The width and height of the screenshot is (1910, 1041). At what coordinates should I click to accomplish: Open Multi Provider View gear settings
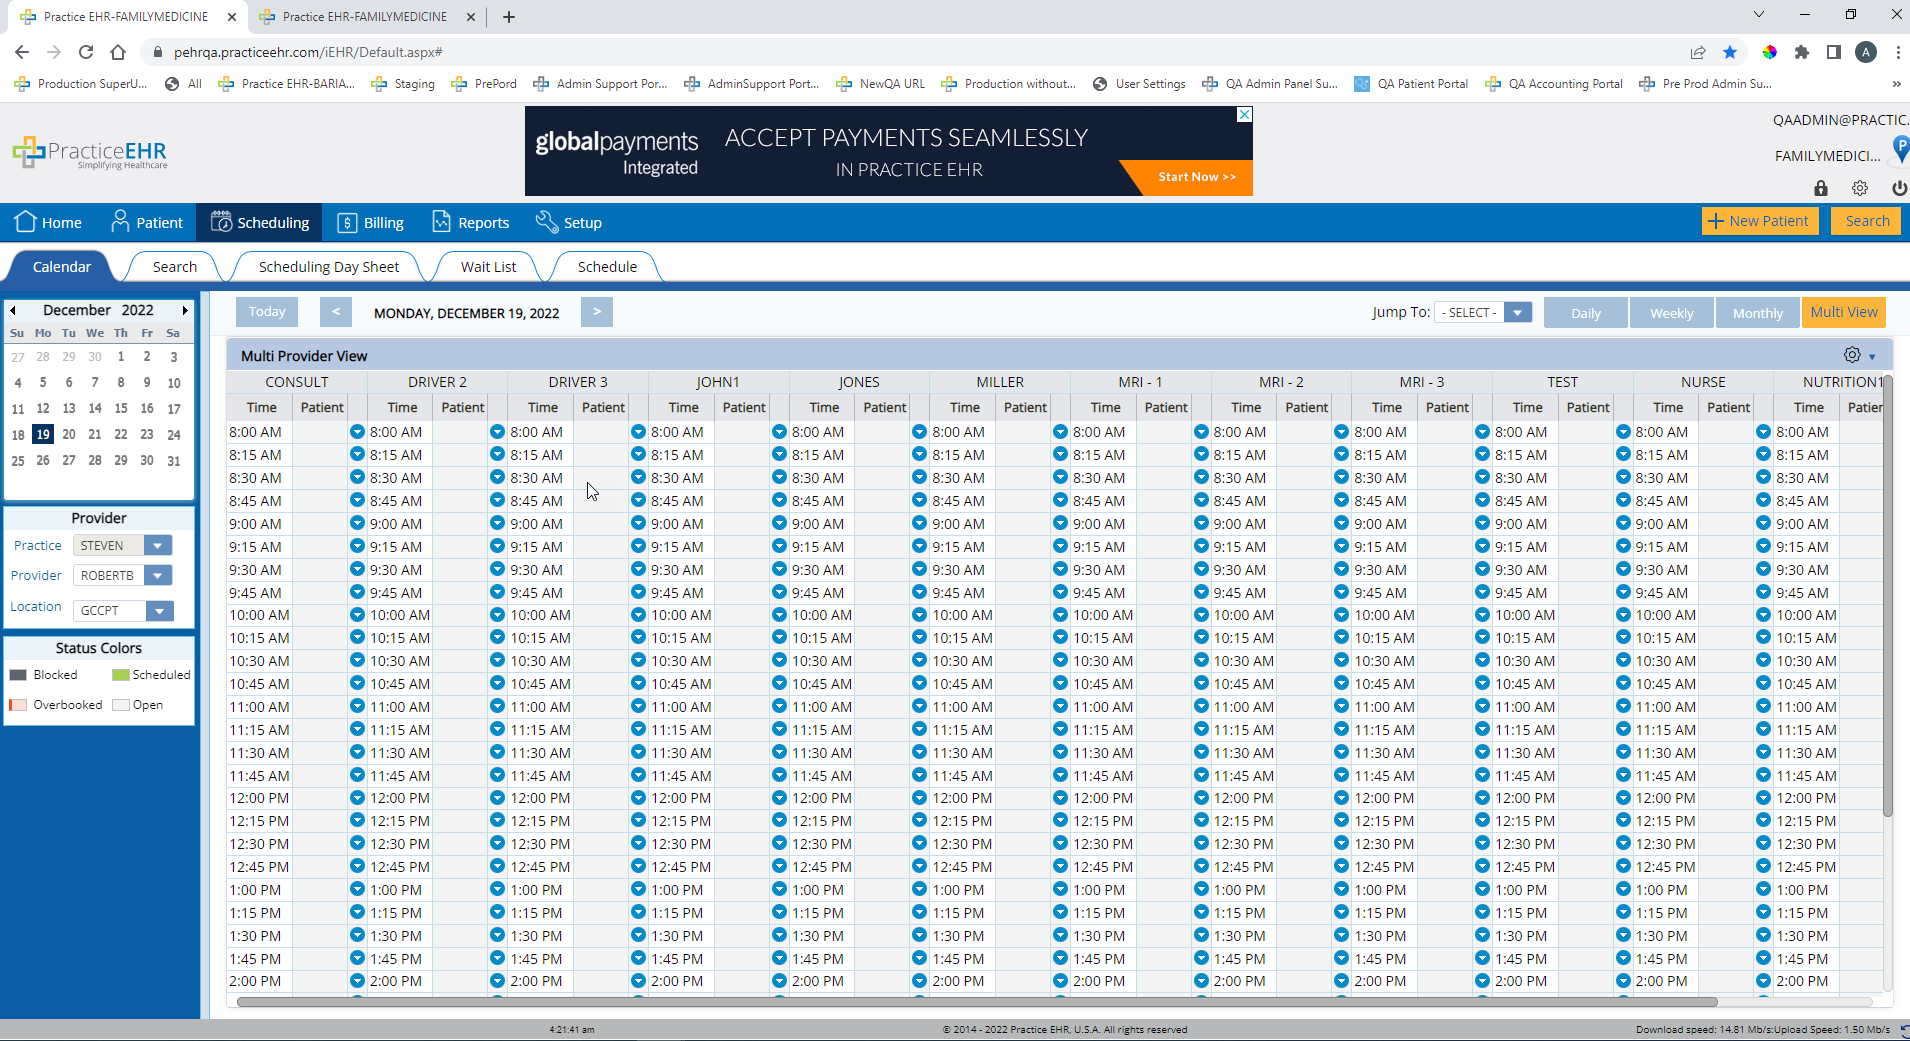pos(1852,355)
